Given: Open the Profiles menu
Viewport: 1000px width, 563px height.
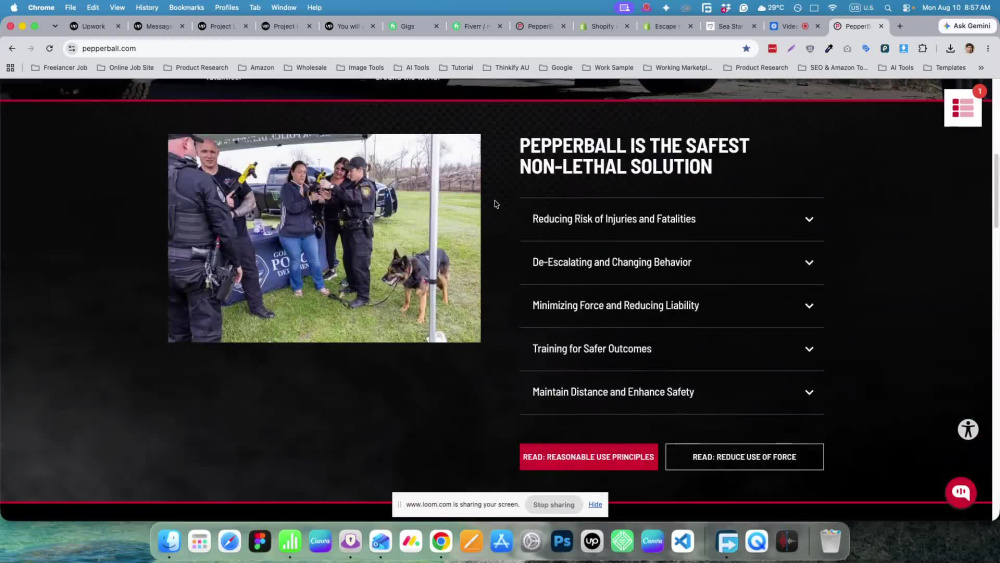Looking at the screenshot, I should (226, 8).
